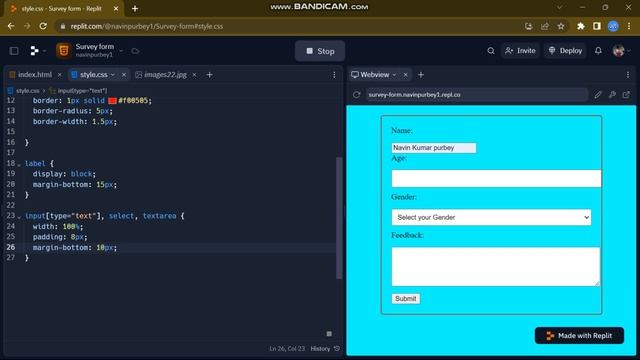
Task: Open the search magnifier in Replit header
Action: tap(491, 51)
